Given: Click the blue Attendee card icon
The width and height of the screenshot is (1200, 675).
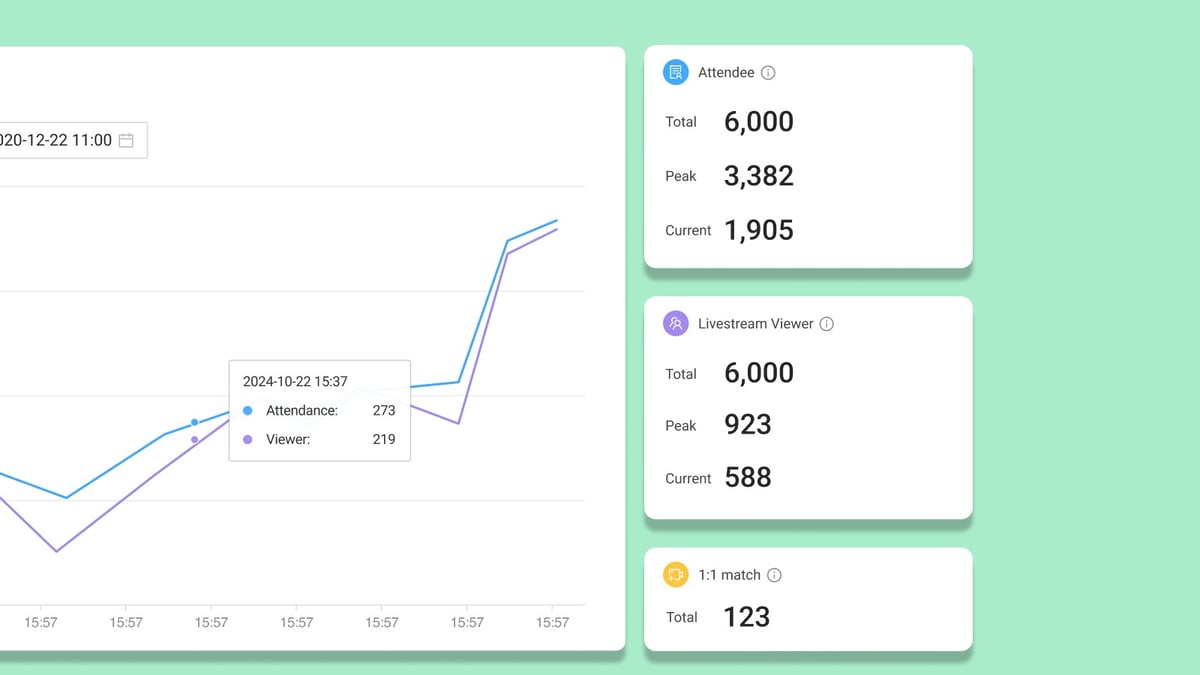Looking at the screenshot, I should [674, 72].
